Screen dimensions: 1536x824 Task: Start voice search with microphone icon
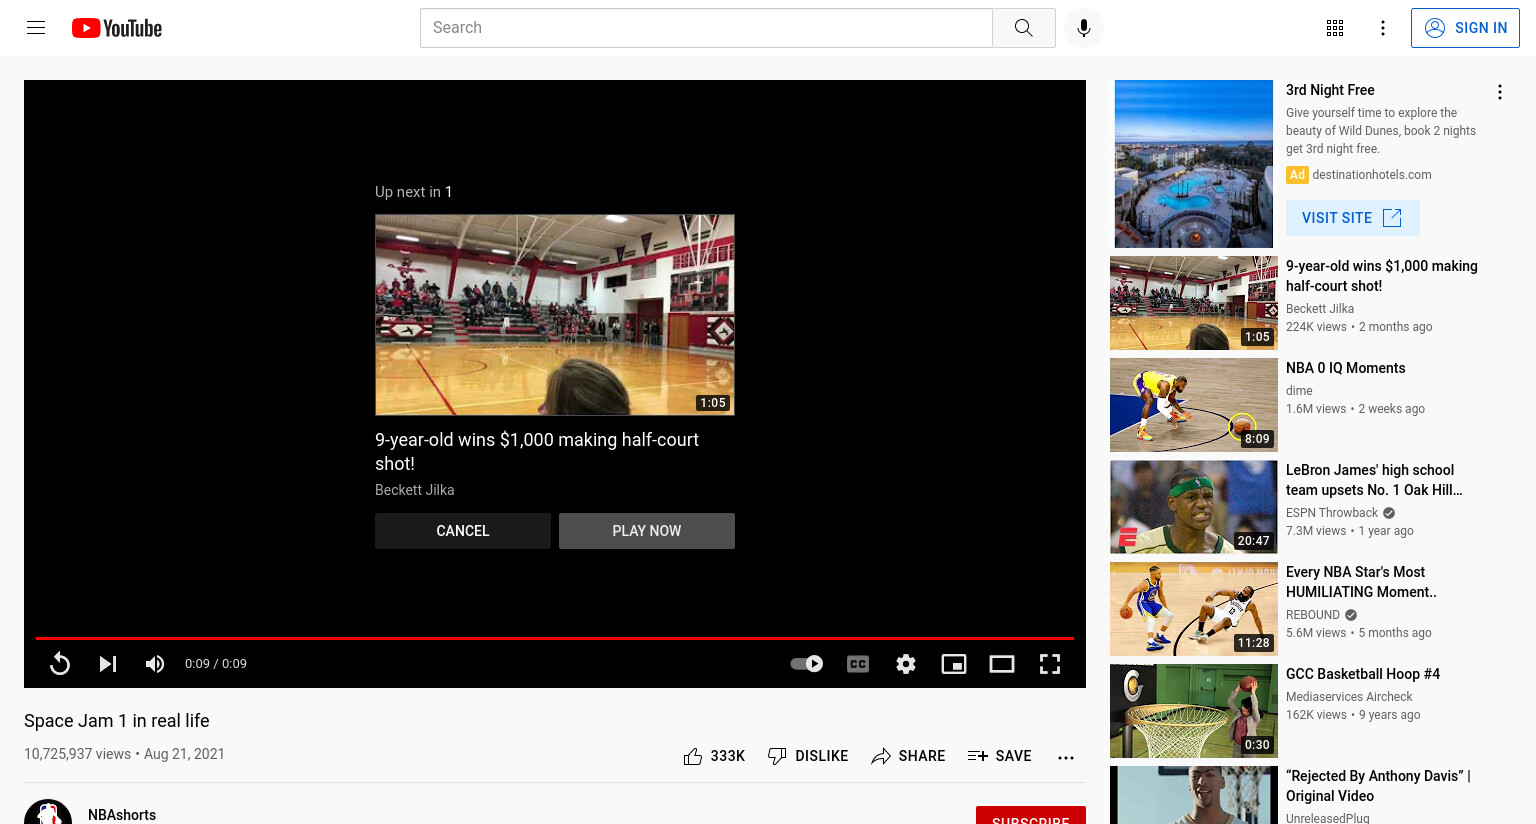(x=1084, y=28)
